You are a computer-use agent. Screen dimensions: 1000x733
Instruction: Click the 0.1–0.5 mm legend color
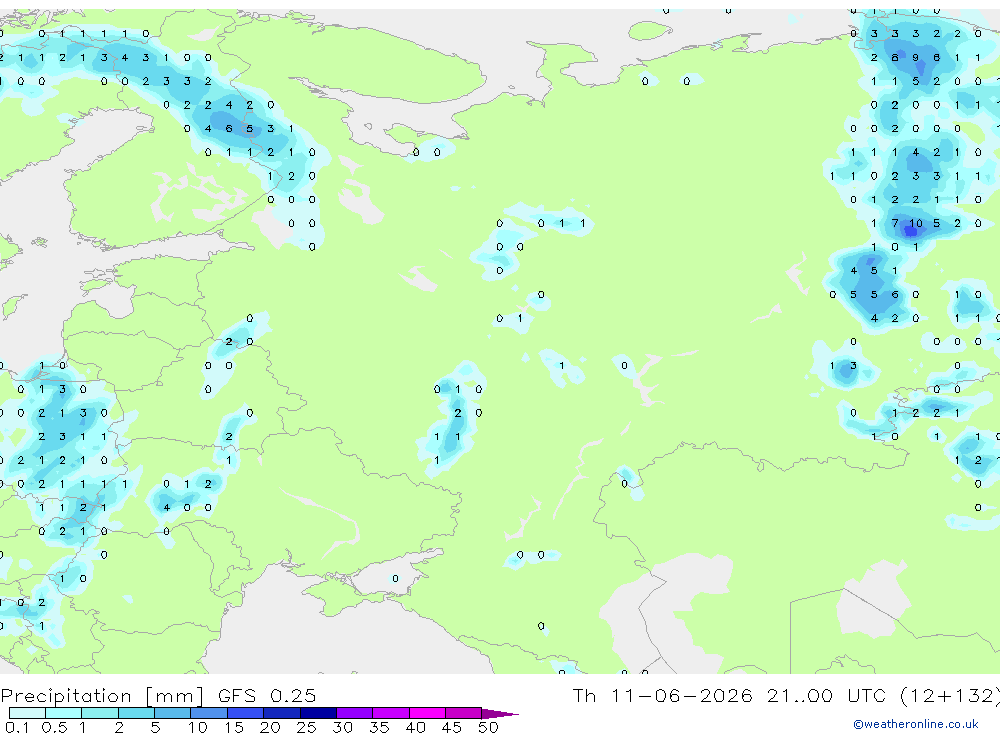pyautogui.click(x=27, y=713)
